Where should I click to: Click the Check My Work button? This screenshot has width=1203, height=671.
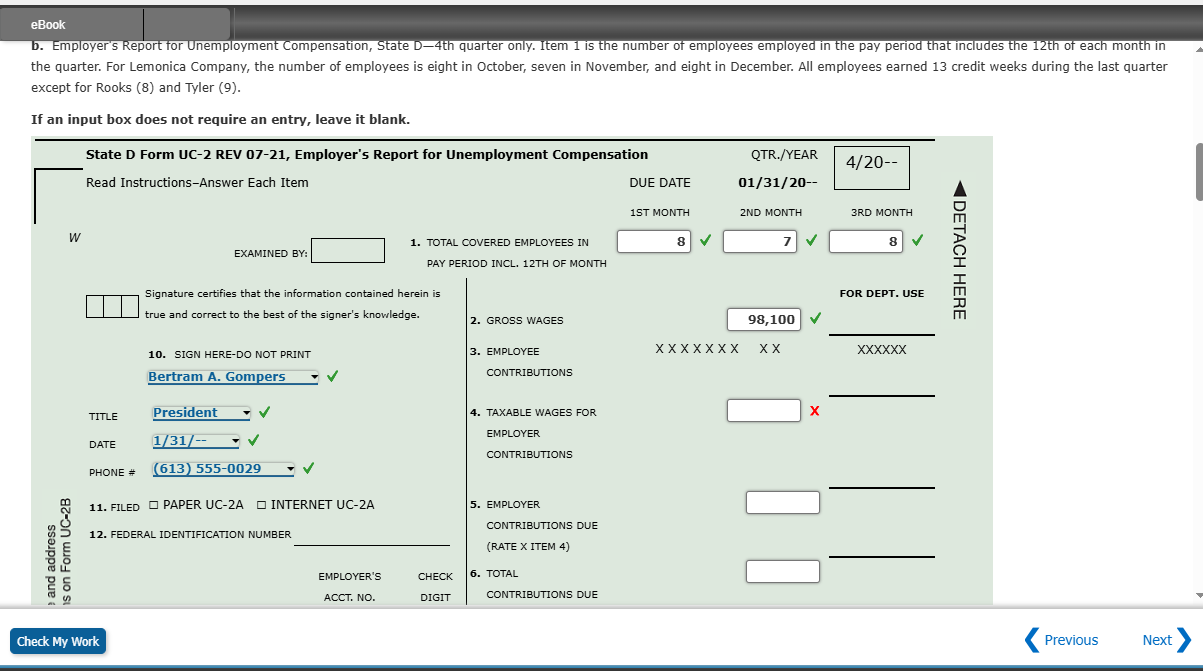tap(57, 641)
